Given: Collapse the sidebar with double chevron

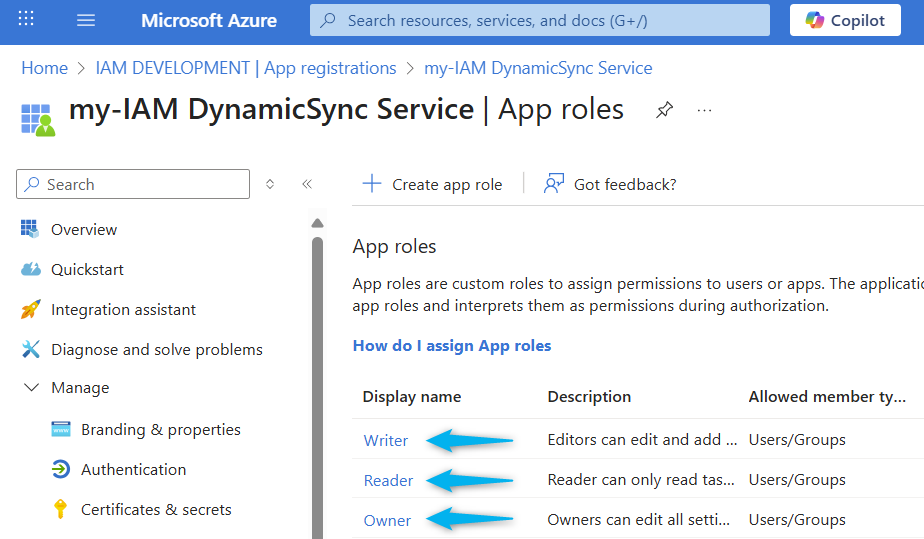Looking at the screenshot, I should 307,184.
